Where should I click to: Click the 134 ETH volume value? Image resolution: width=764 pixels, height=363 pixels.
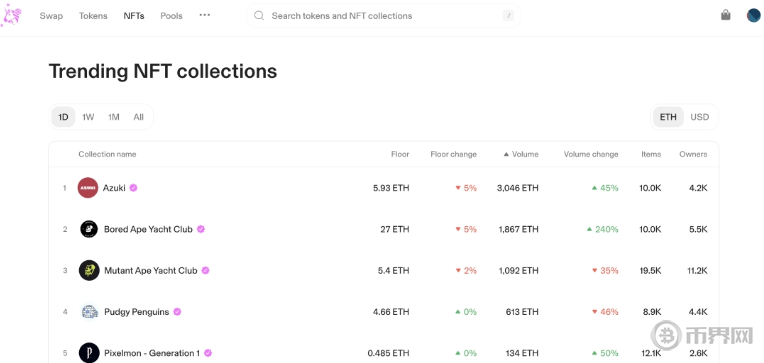[x=522, y=353]
